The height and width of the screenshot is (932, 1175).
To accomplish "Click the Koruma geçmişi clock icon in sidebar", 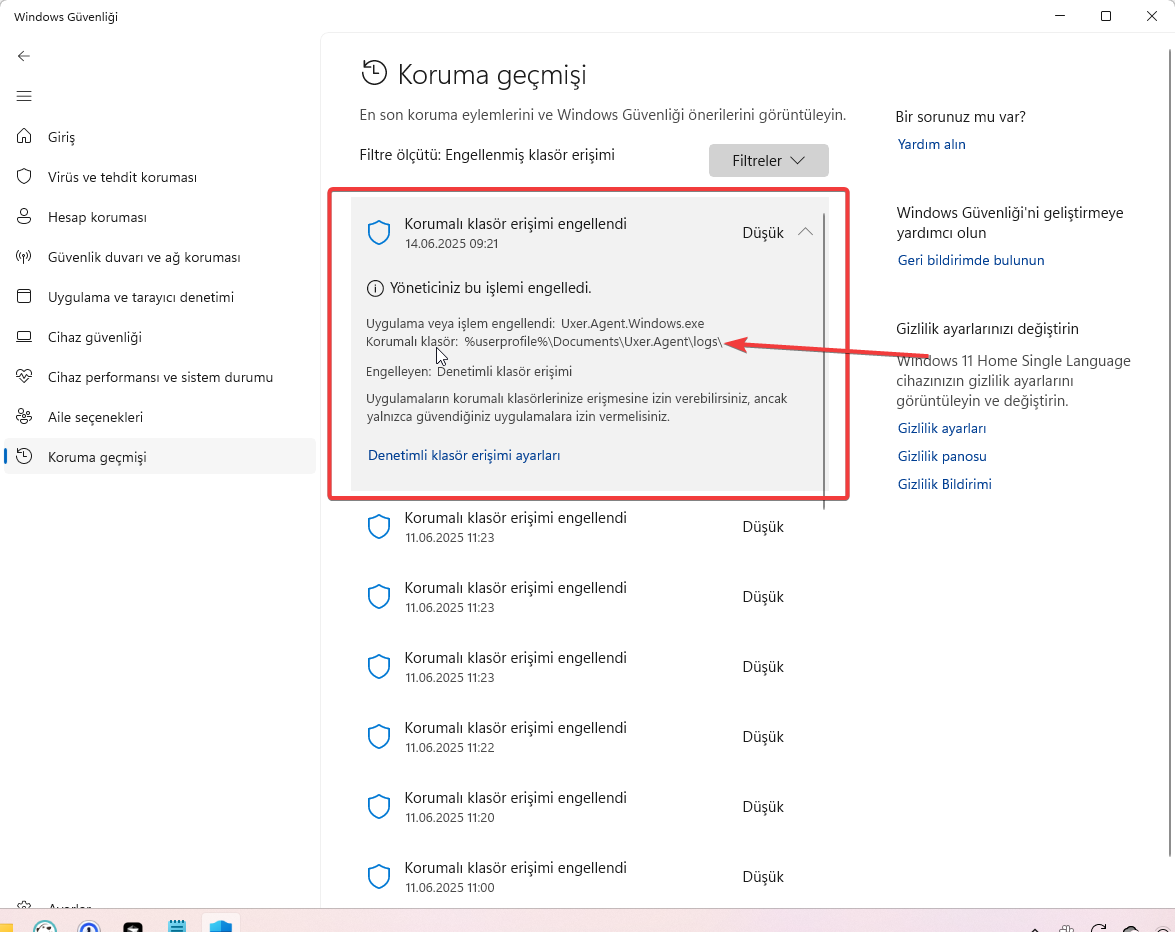I will (24, 456).
